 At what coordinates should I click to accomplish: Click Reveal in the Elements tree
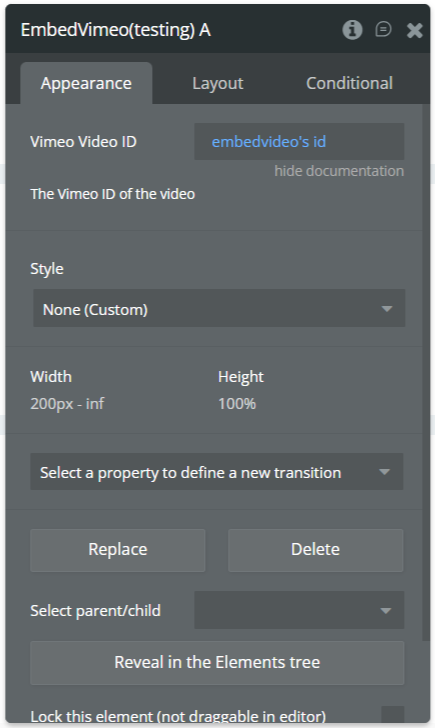pos(217,663)
